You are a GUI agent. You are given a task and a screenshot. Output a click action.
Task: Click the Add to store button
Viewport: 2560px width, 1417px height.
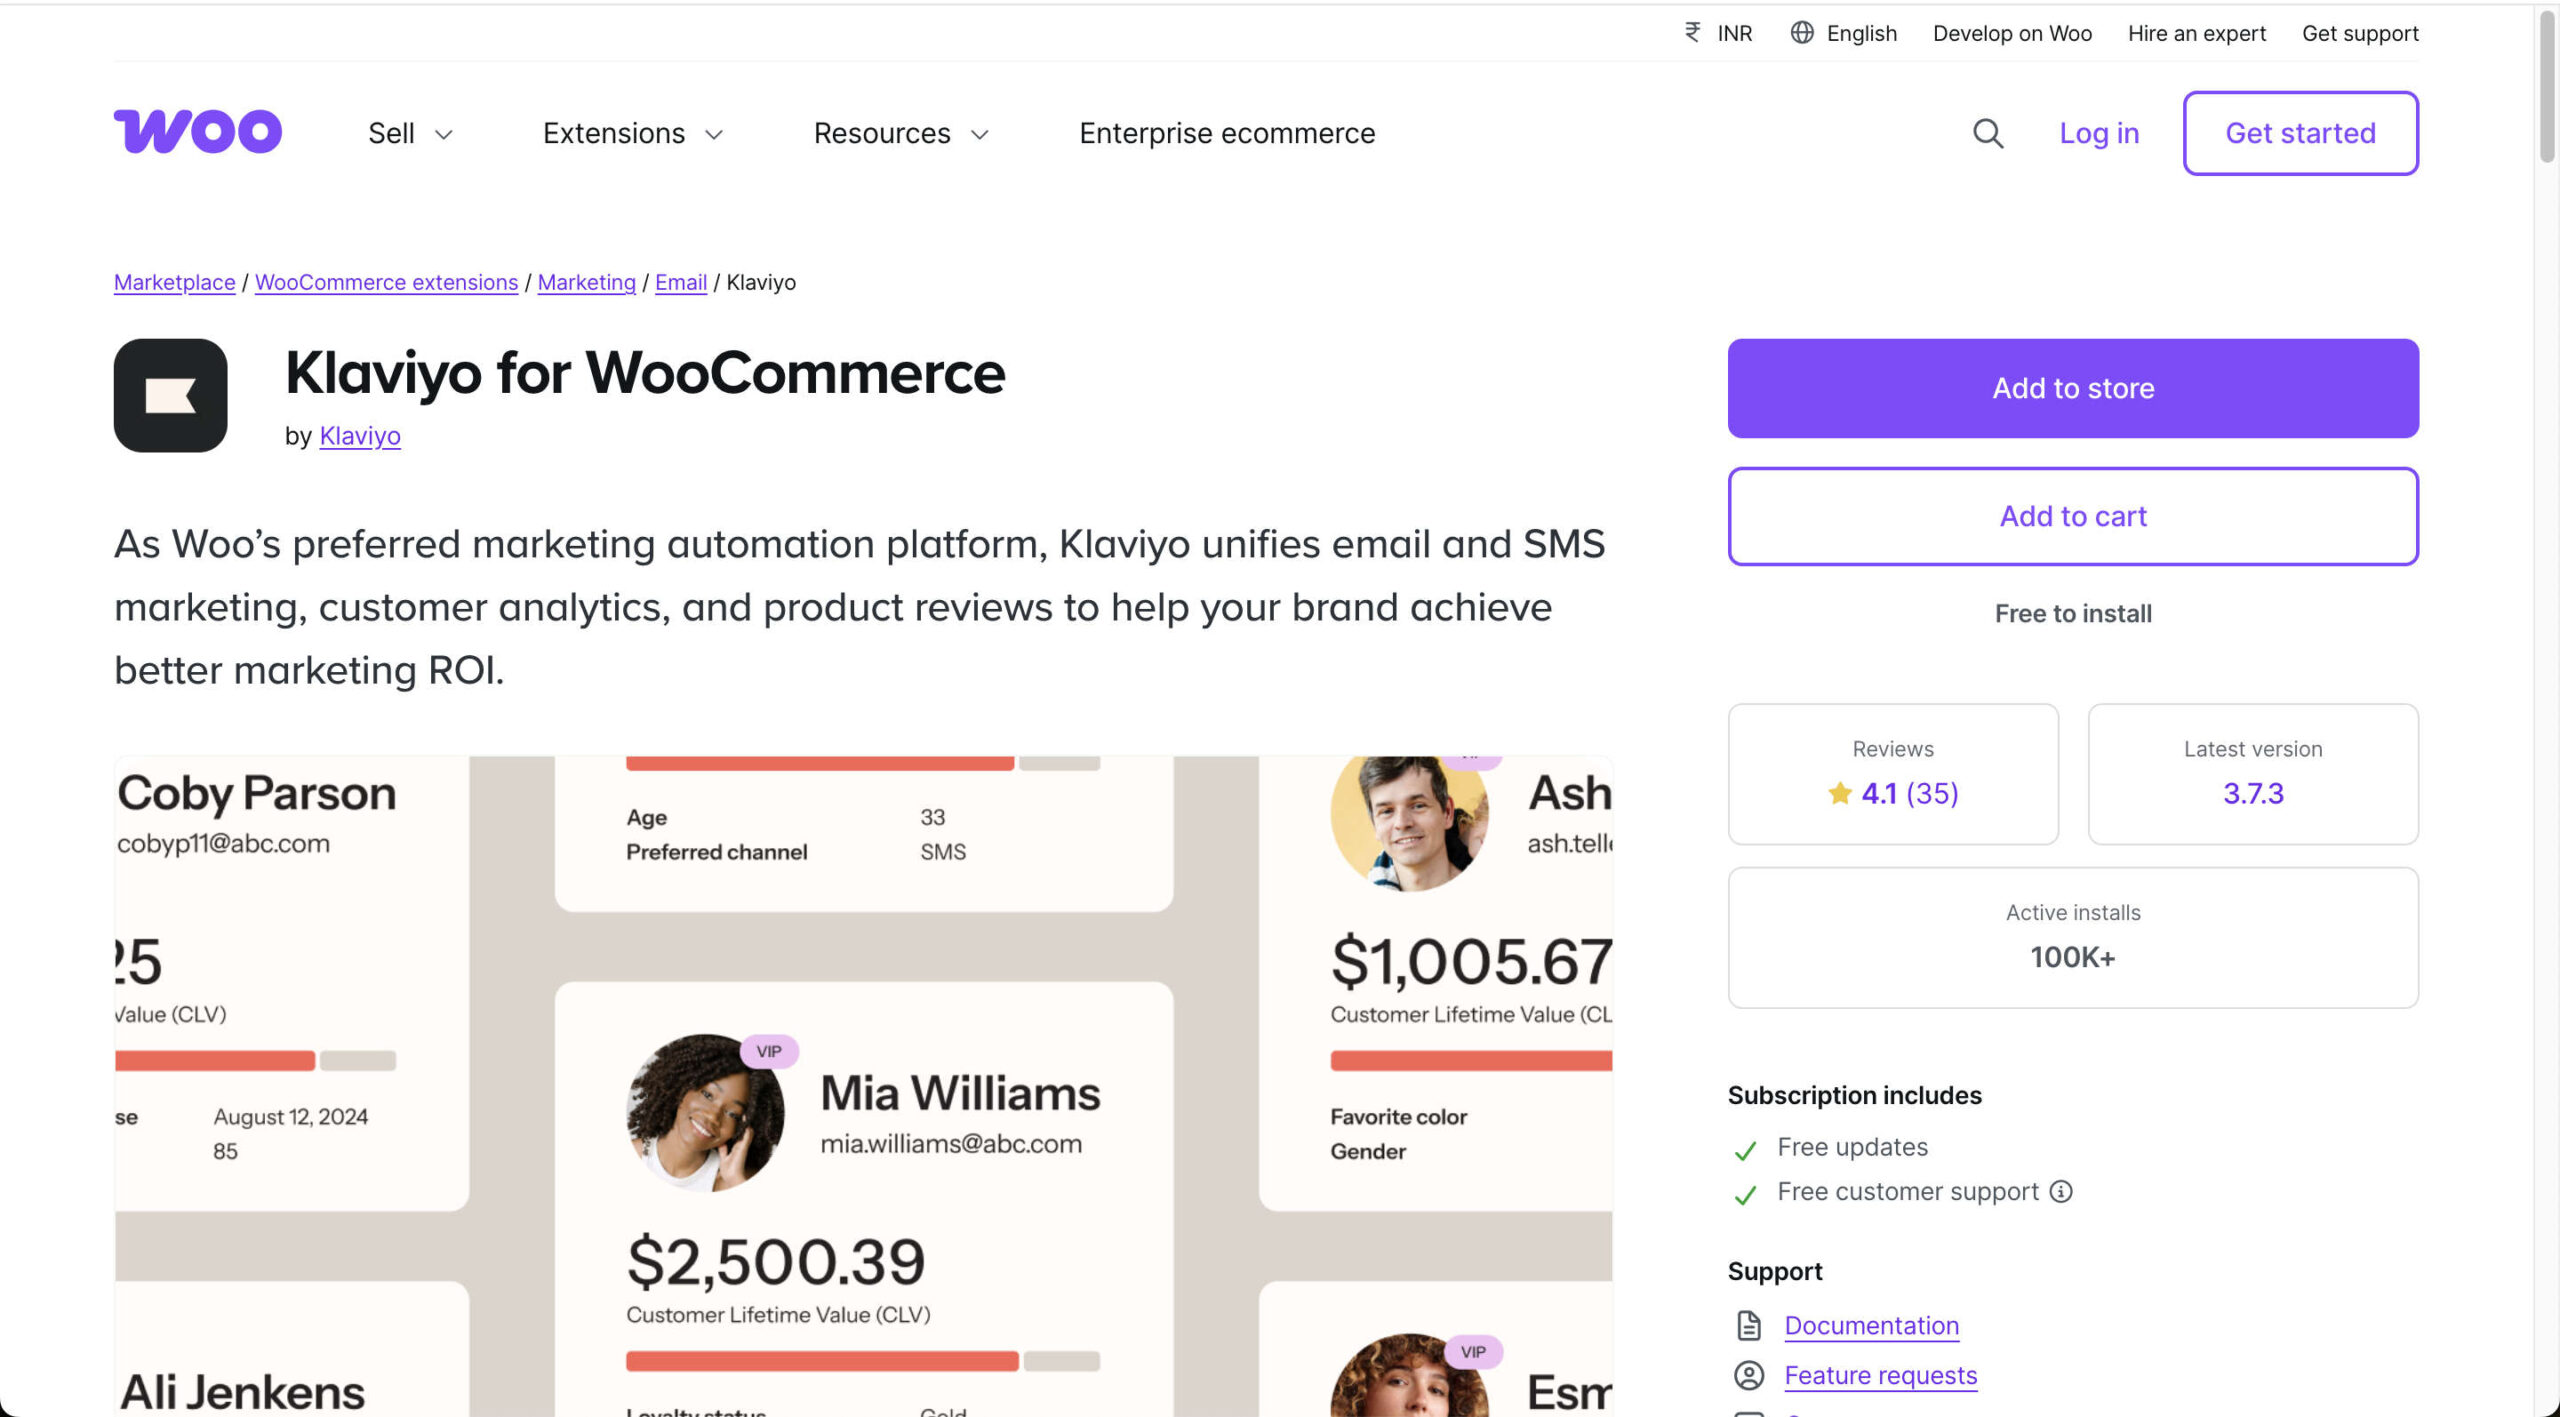click(2072, 388)
